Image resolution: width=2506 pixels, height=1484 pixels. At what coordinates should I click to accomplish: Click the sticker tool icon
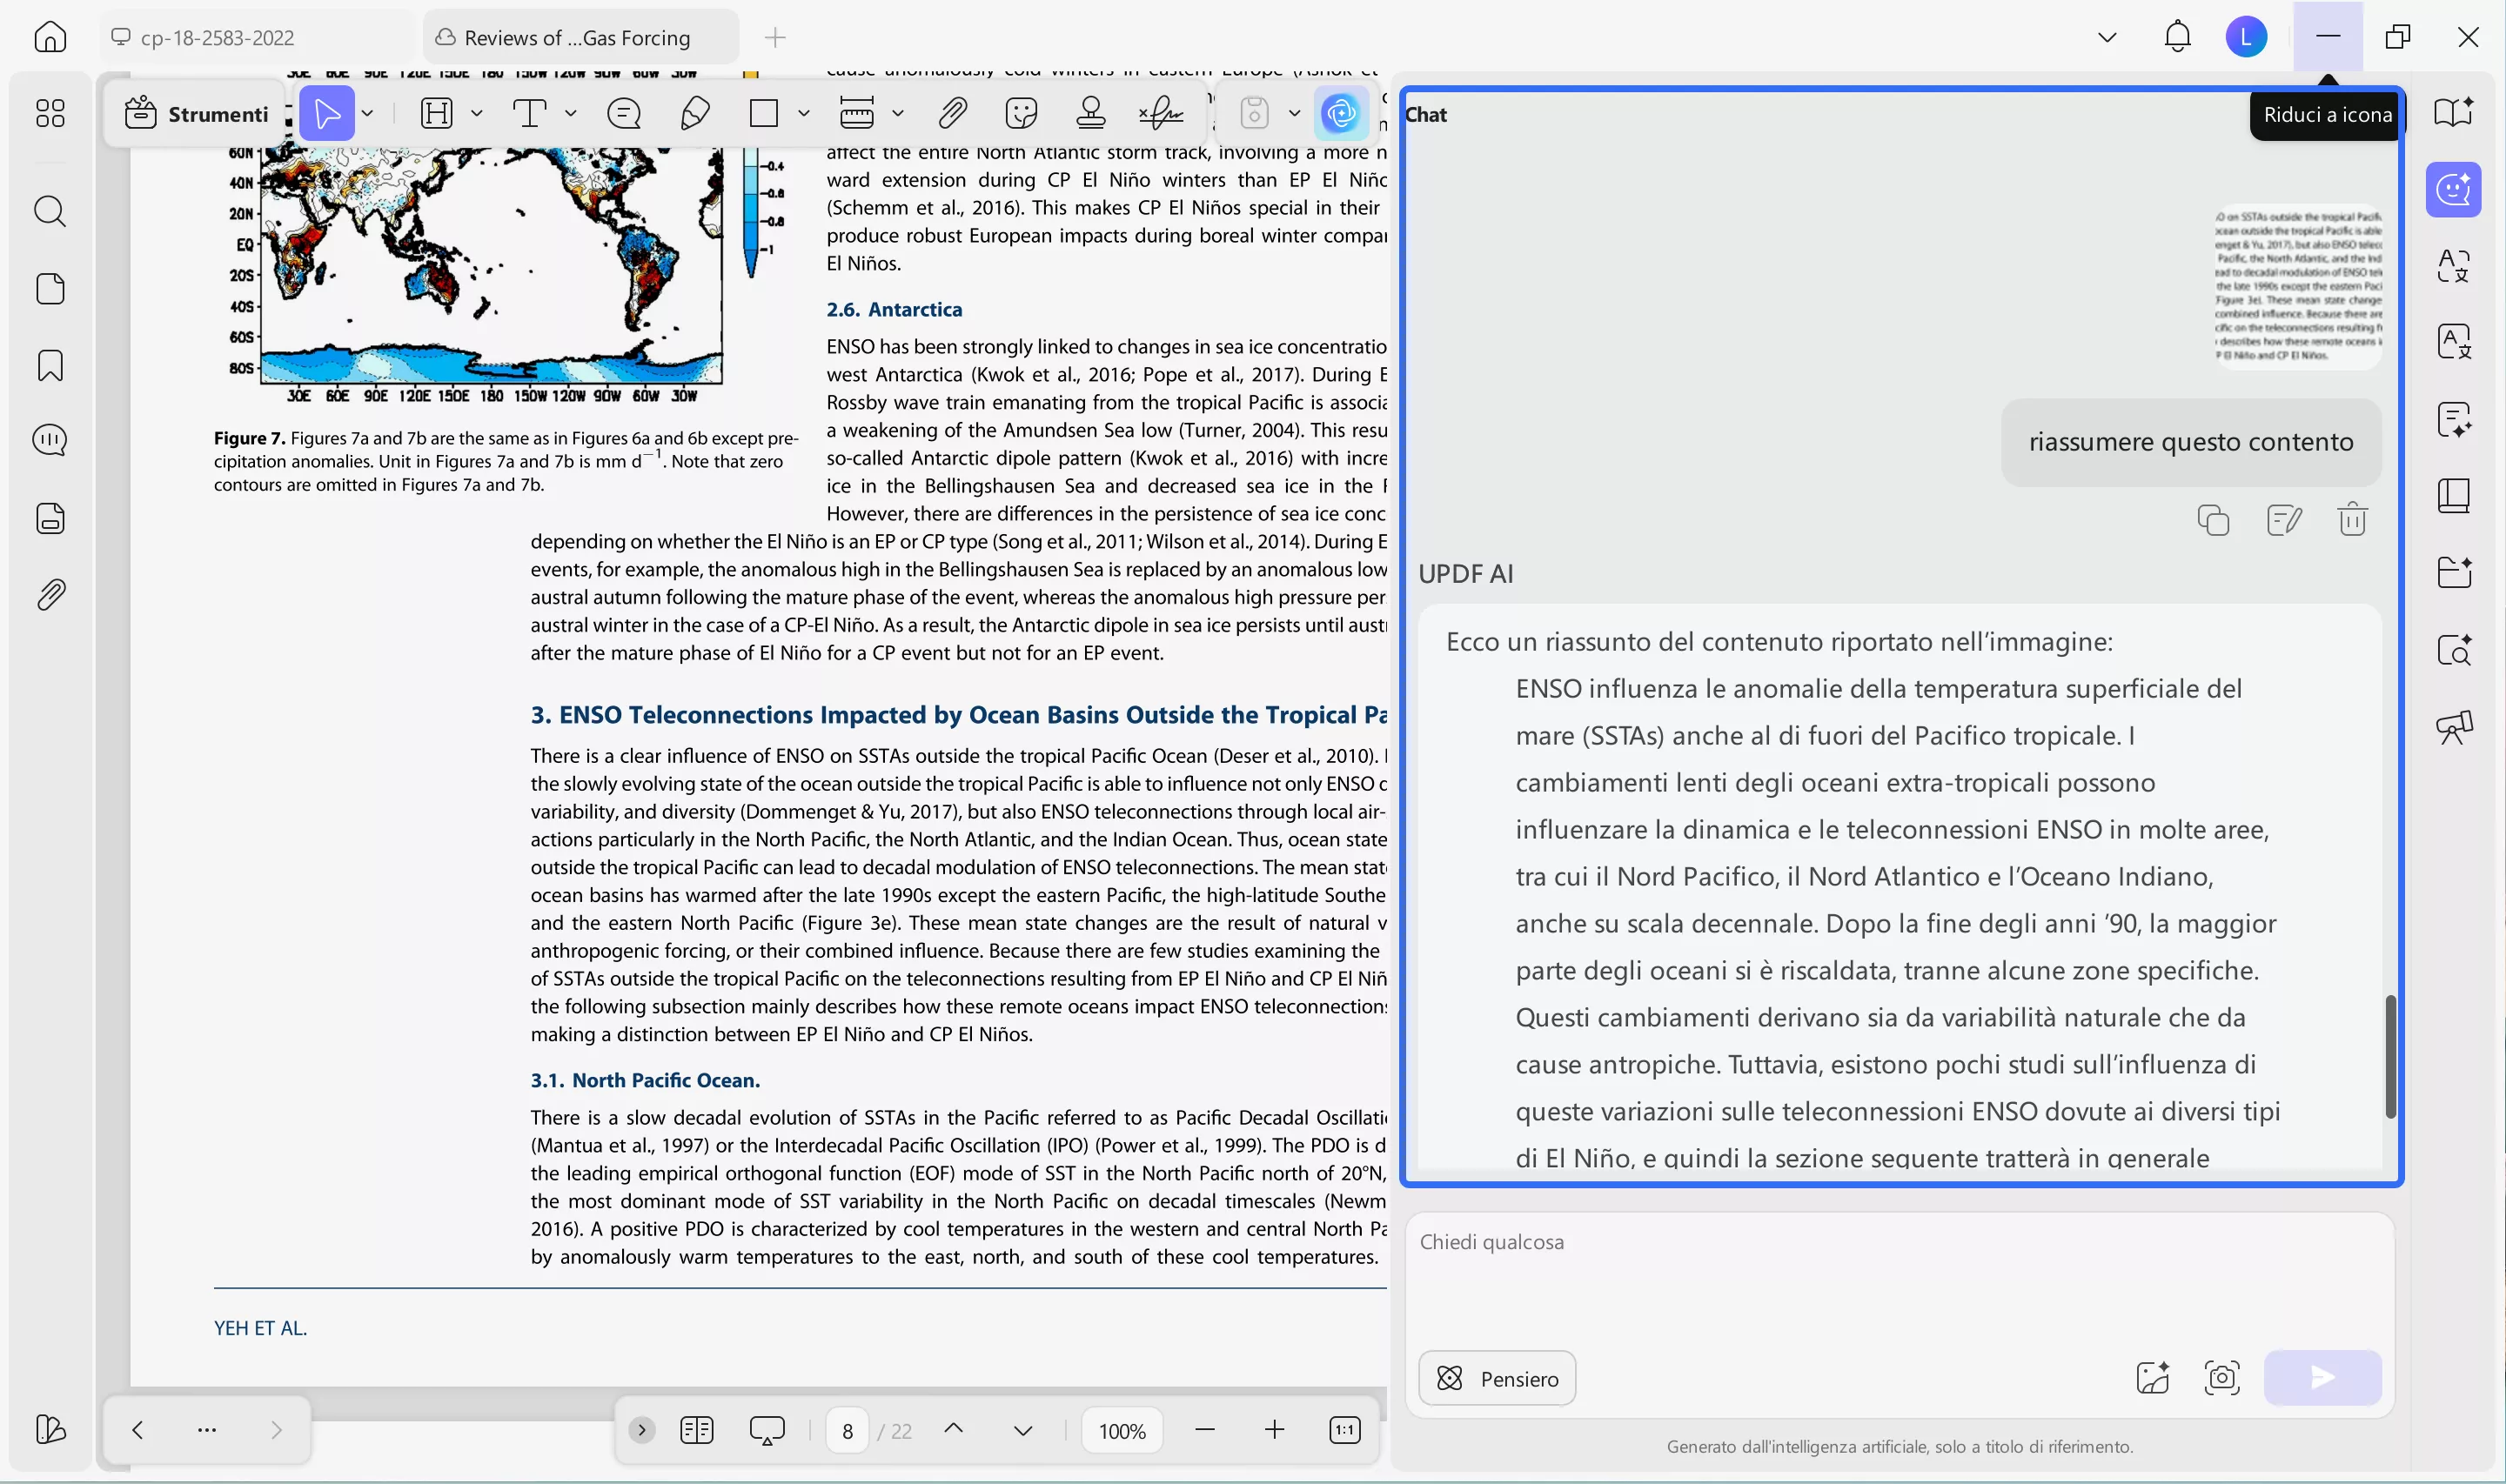point(1021,113)
